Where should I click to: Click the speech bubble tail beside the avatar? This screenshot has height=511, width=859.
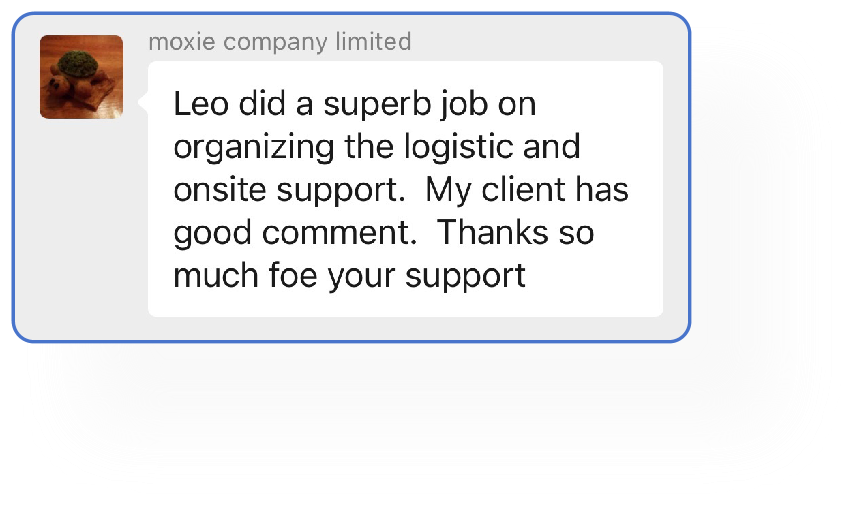click(143, 101)
